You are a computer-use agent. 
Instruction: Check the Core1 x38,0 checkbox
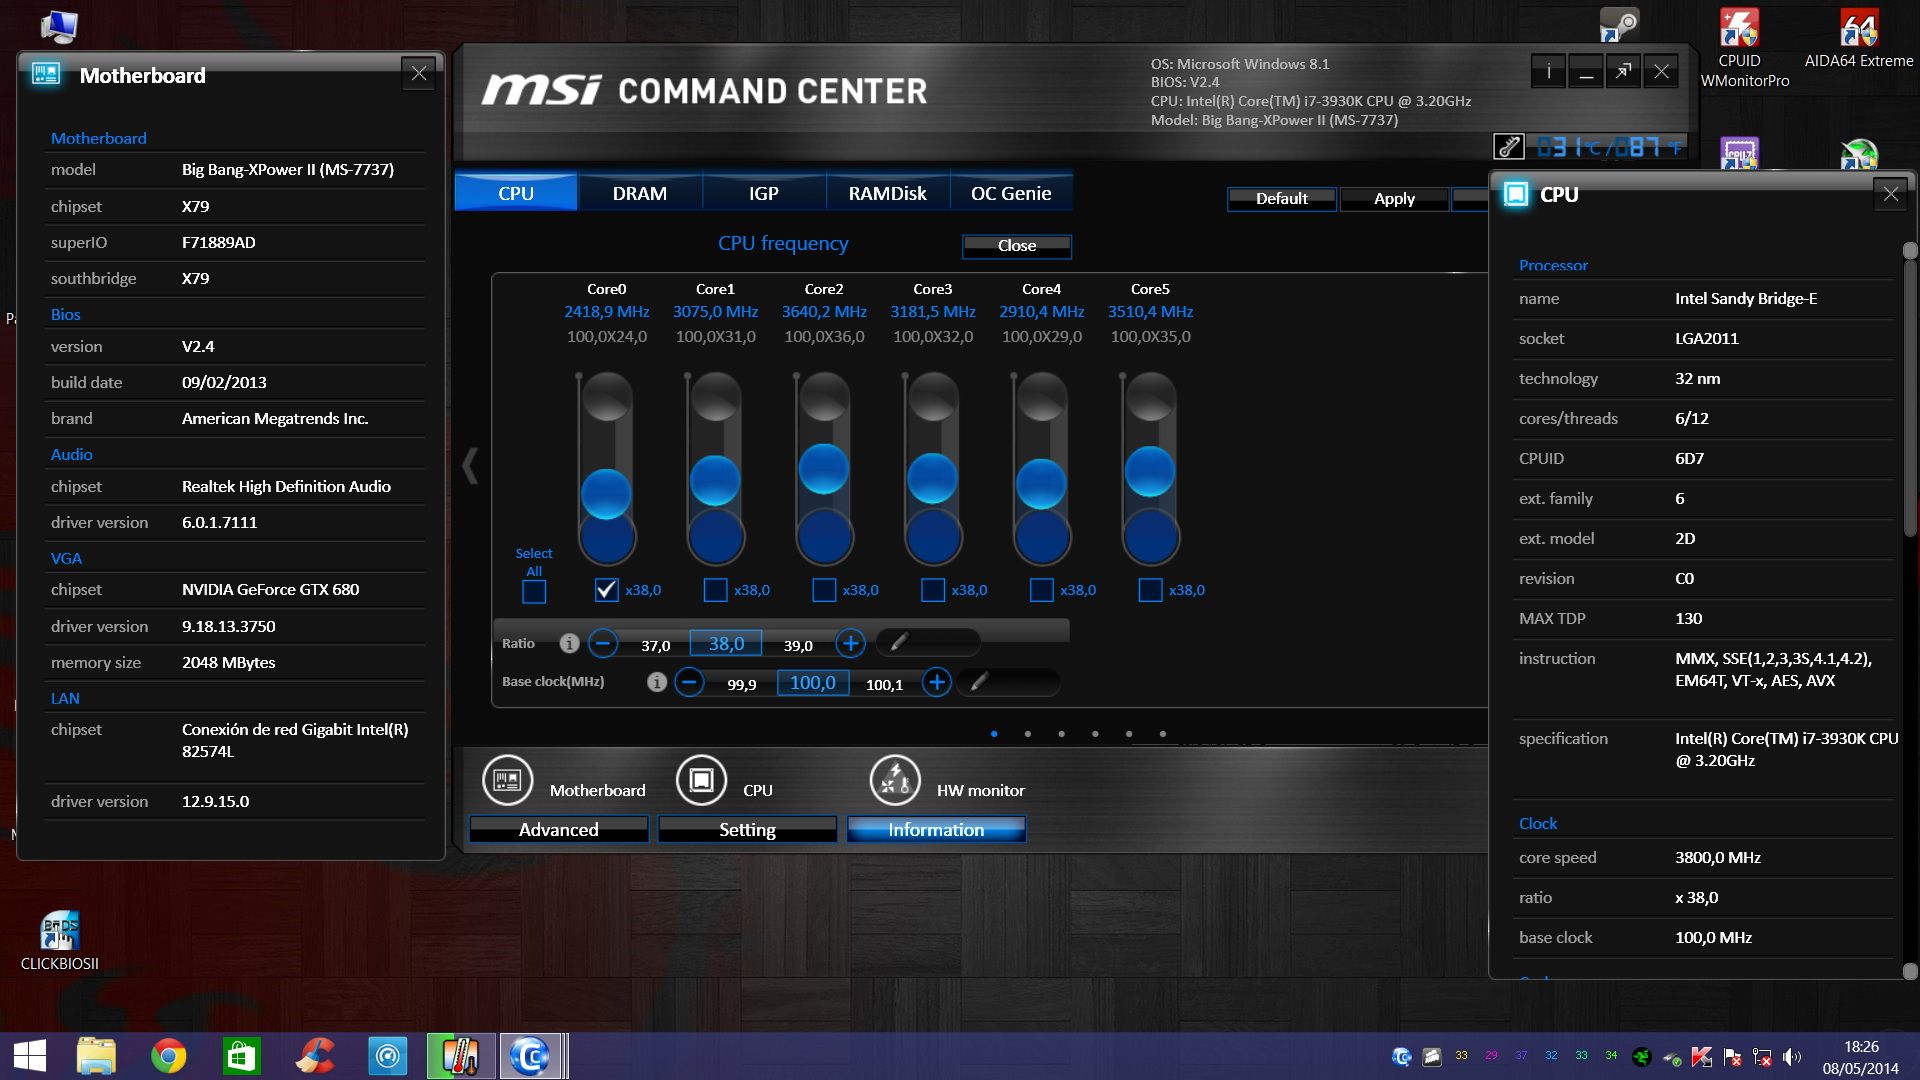pyautogui.click(x=715, y=590)
